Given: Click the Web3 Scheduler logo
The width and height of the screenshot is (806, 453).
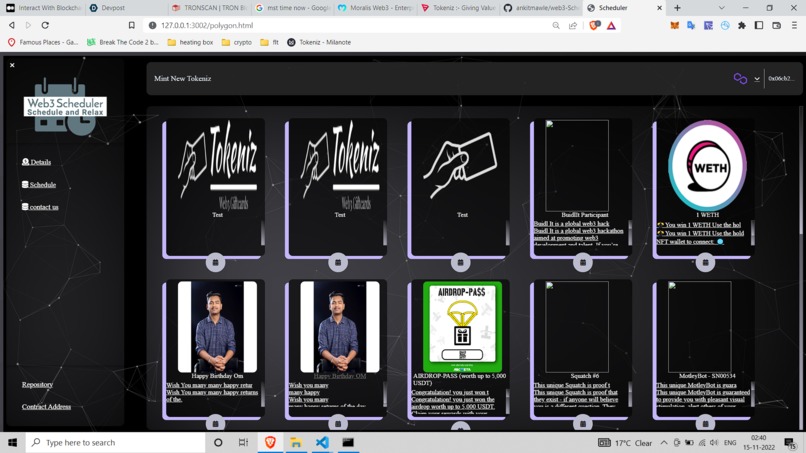Looking at the screenshot, I should pyautogui.click(x=65, y=106).
